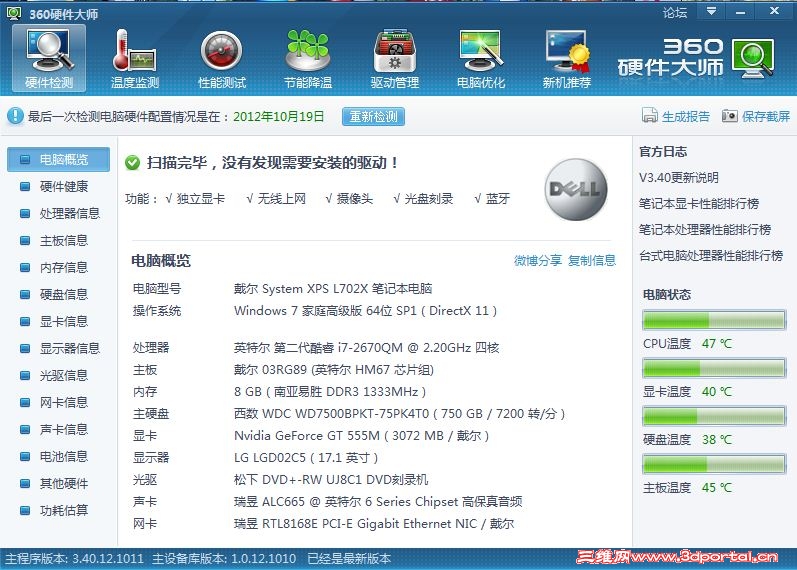The image size is (797, 570).
Task: Click the 松下 DVD+-RW UJ8C1 drive text
Action: 331,479
